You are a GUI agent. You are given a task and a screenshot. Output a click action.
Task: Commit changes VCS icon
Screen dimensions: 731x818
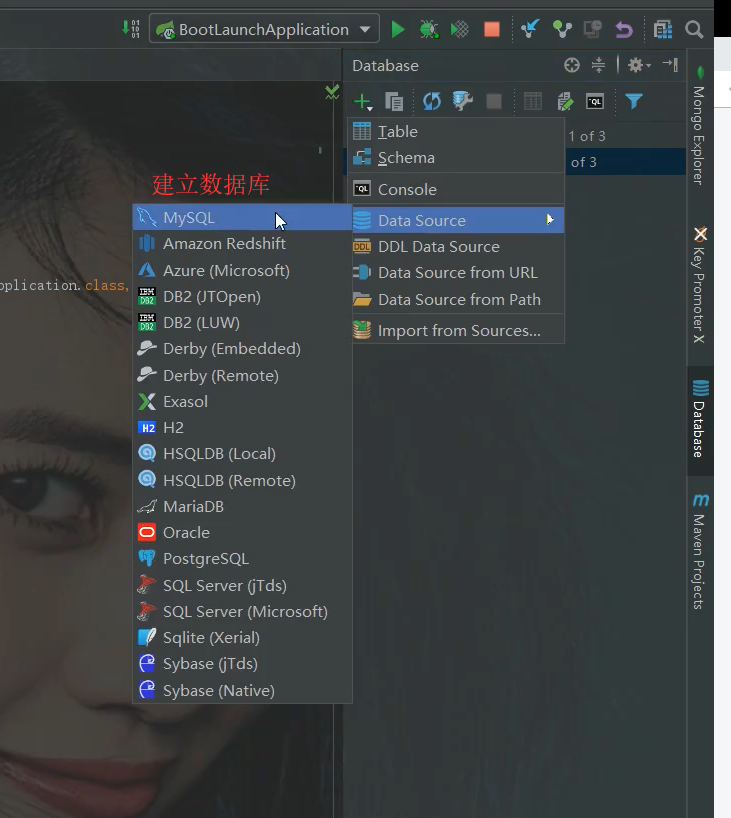click(x=562, y=30)
